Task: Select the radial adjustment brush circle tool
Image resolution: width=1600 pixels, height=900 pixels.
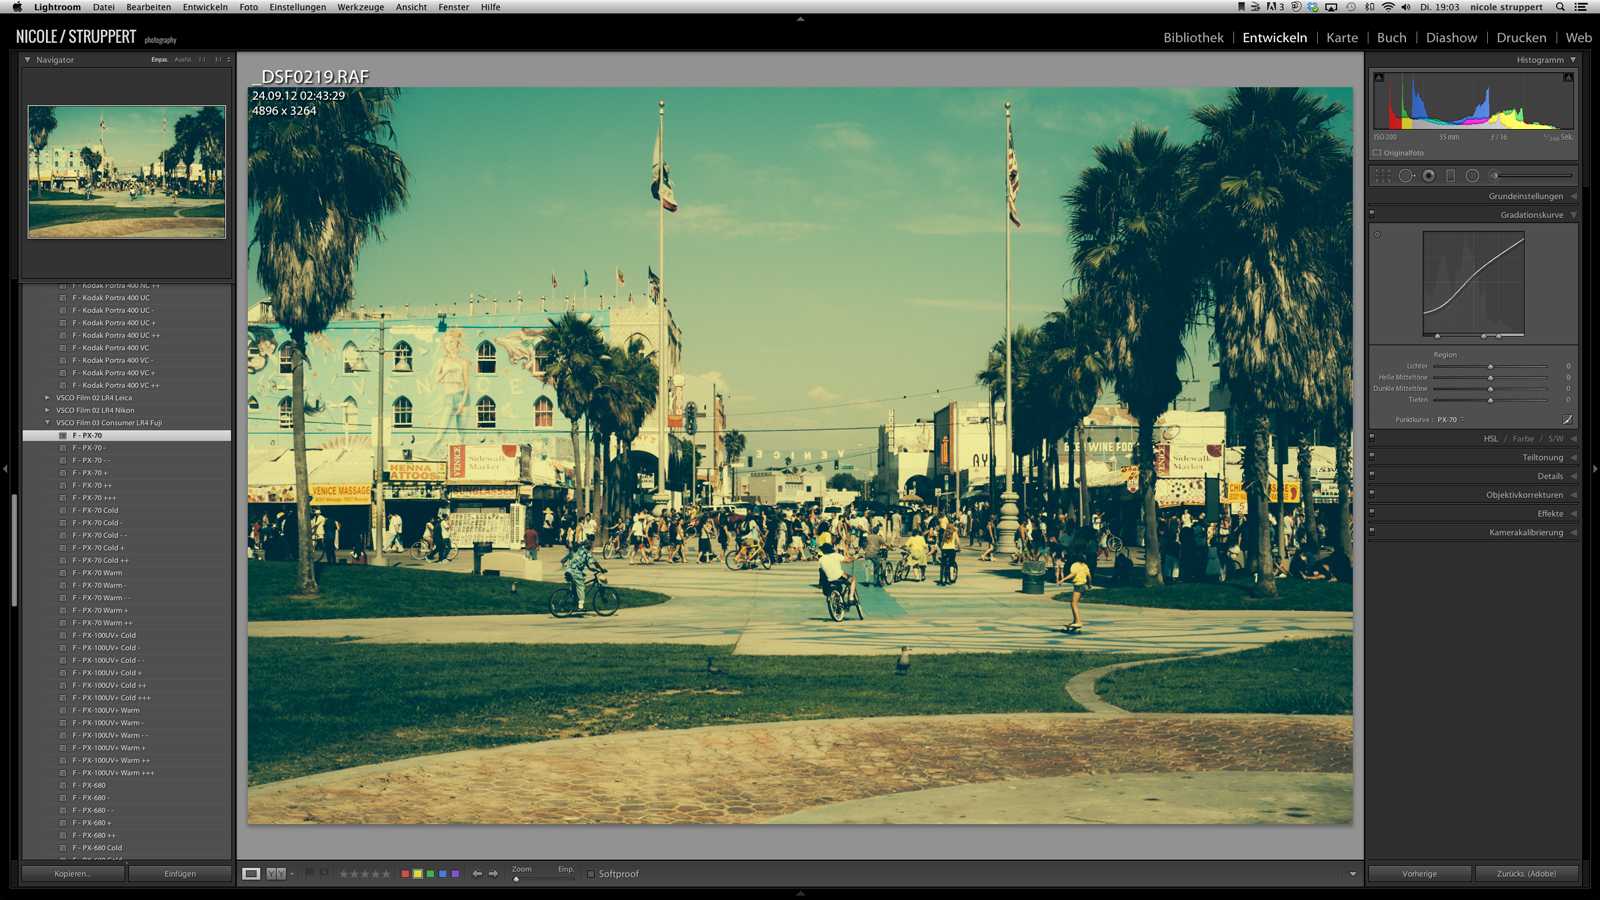Action: 1472,176
